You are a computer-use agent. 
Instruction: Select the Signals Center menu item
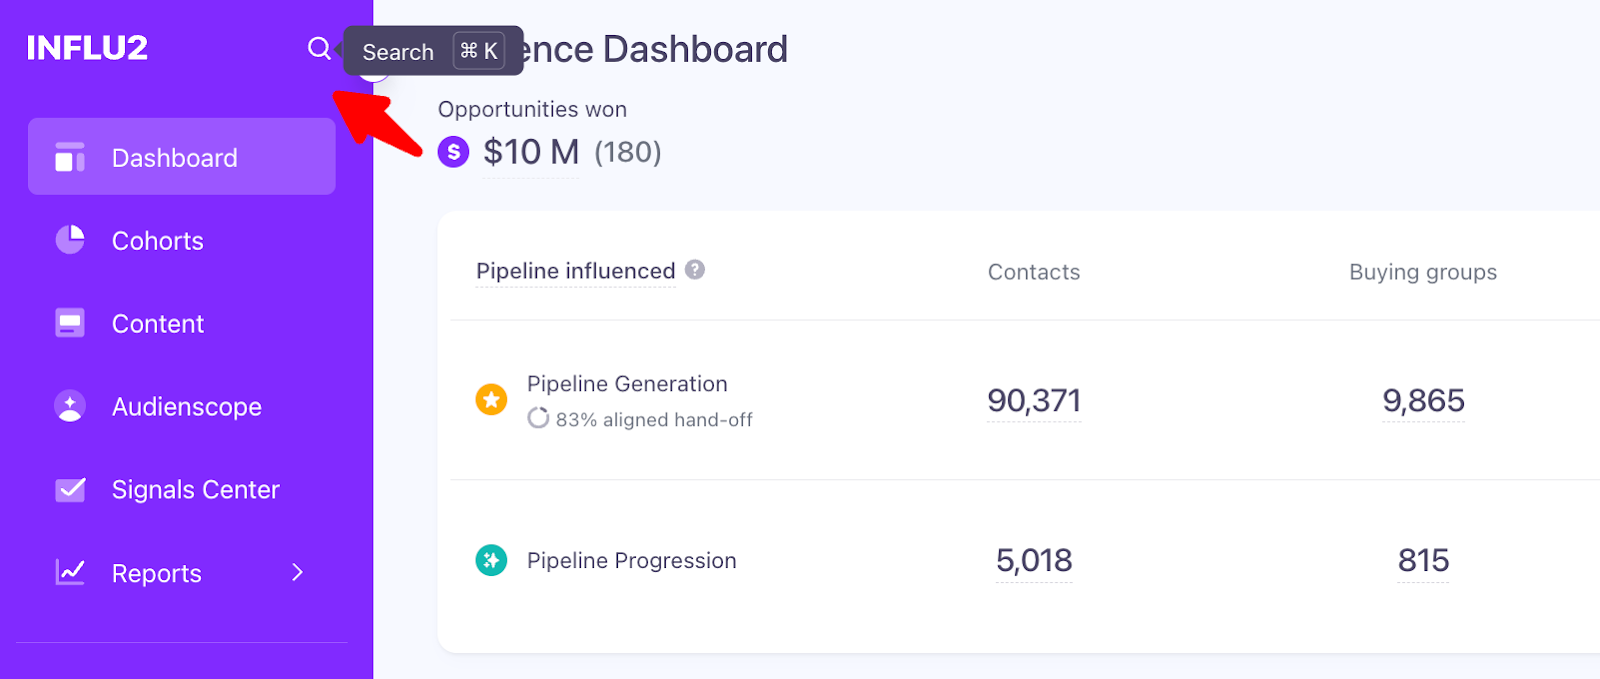(x=195, y=489)
